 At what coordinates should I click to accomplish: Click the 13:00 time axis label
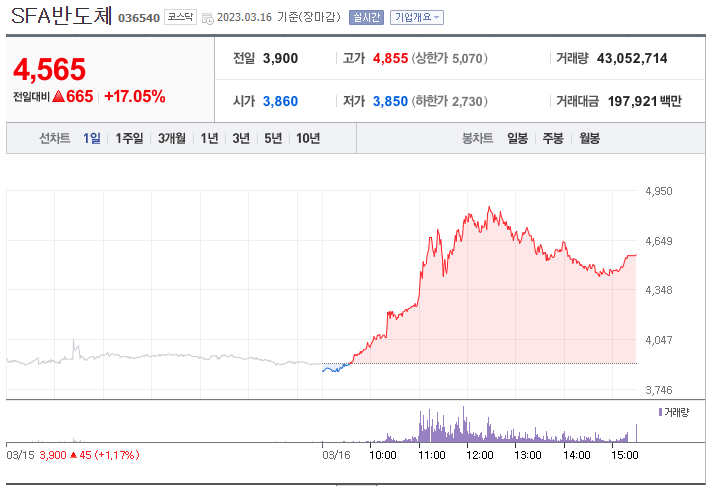[x=528, y=455]
